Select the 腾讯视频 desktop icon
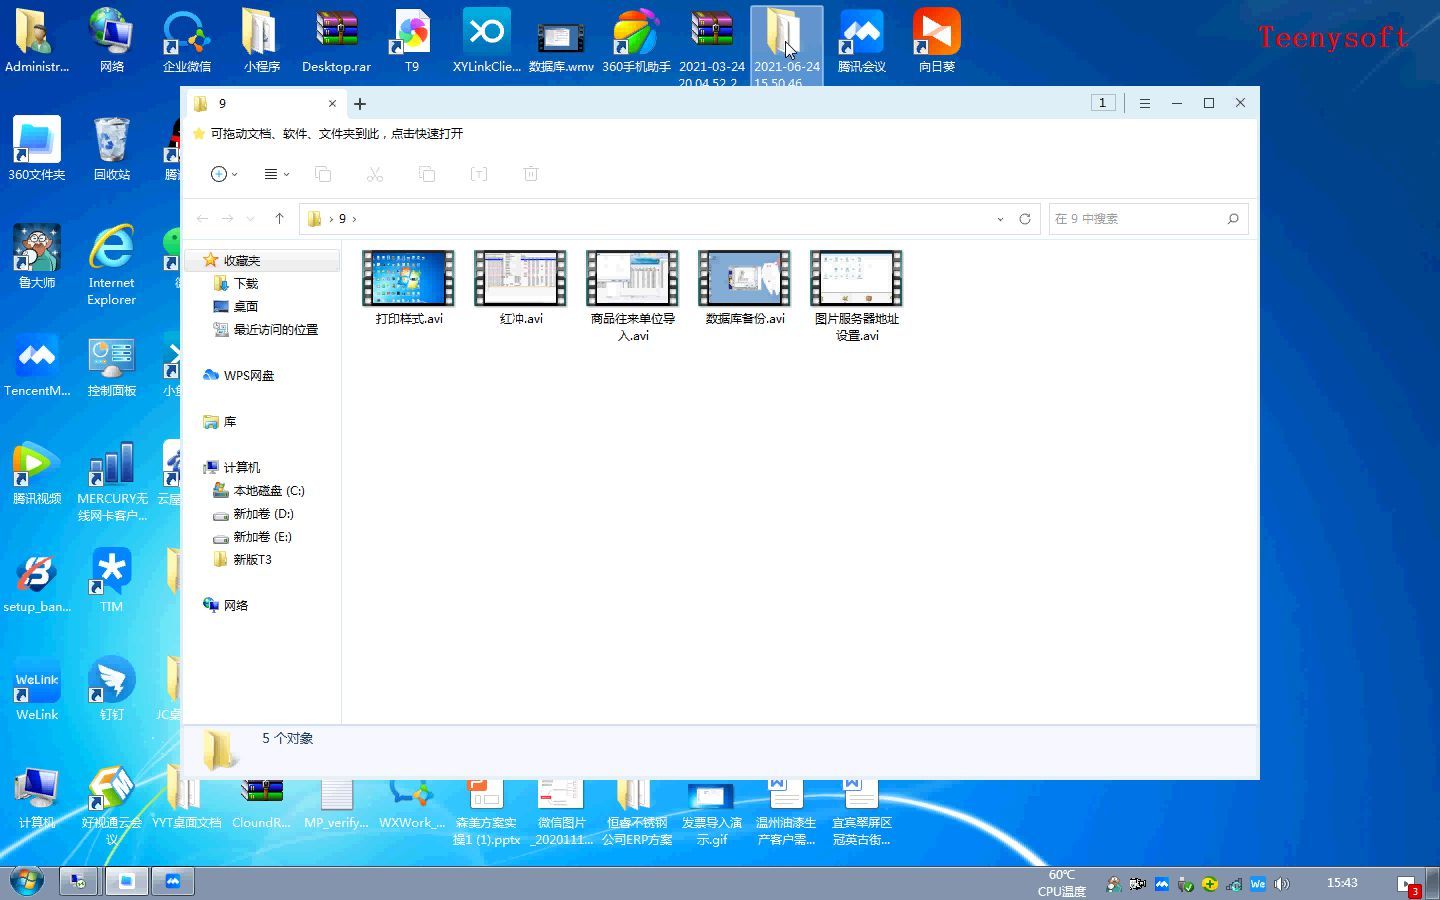Viewport: 1440px width, 900px height. [x=37, y=473]
